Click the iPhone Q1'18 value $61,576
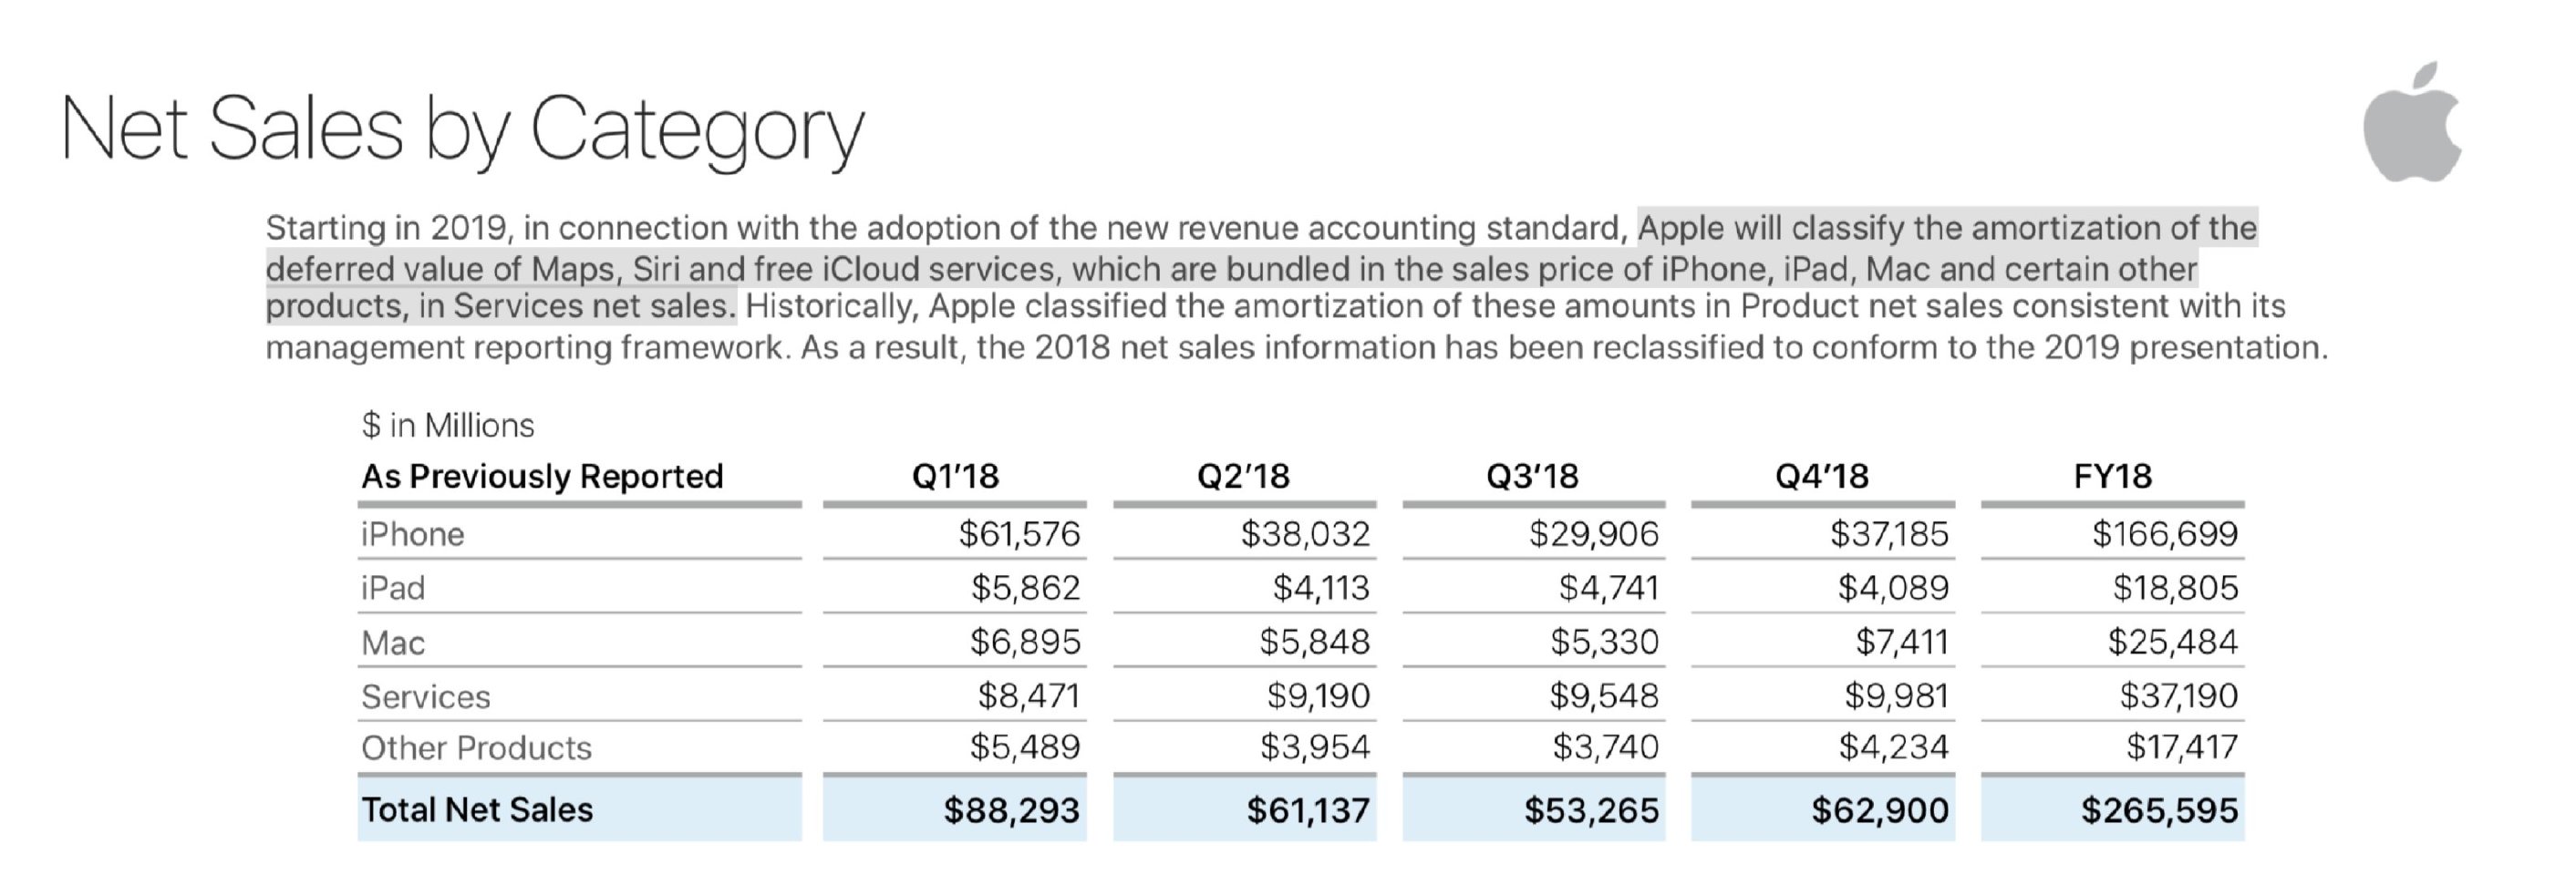The height and width of the screenshot is (875, 2576). pos(1019,534)
